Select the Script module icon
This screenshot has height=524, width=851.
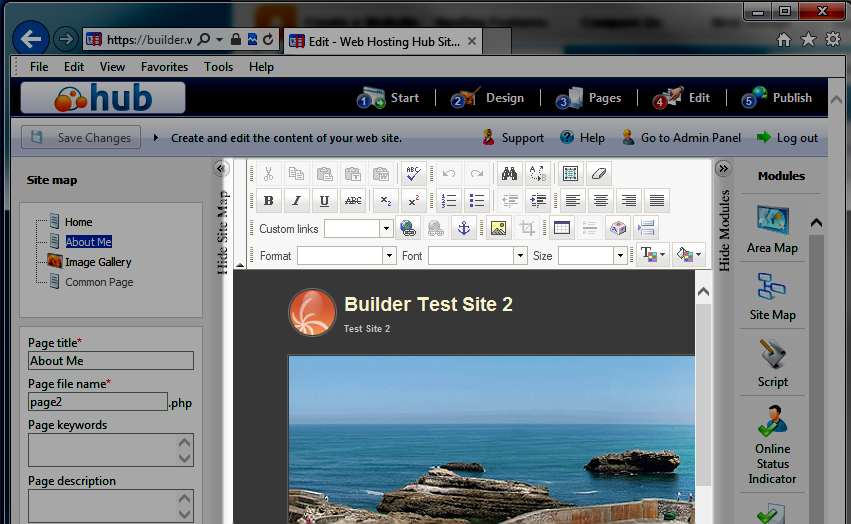click(x=772, y=355)
